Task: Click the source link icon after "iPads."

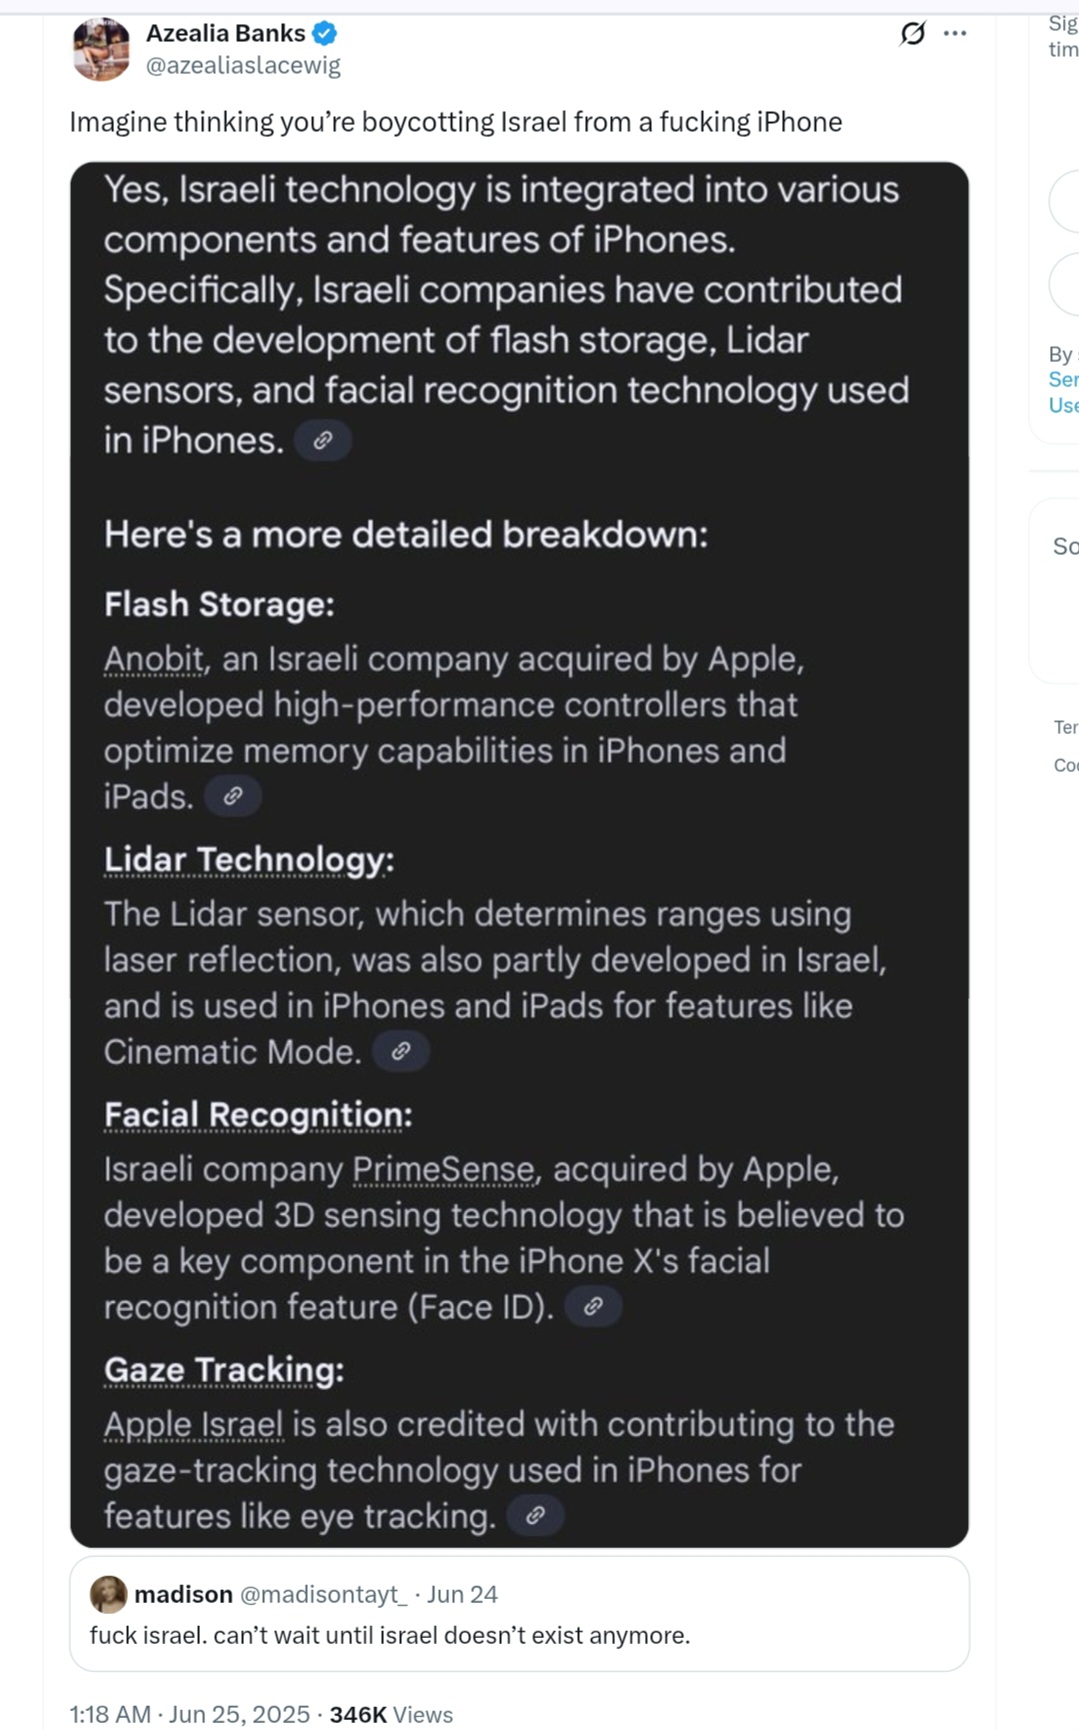Action: (x=232, y=796)
